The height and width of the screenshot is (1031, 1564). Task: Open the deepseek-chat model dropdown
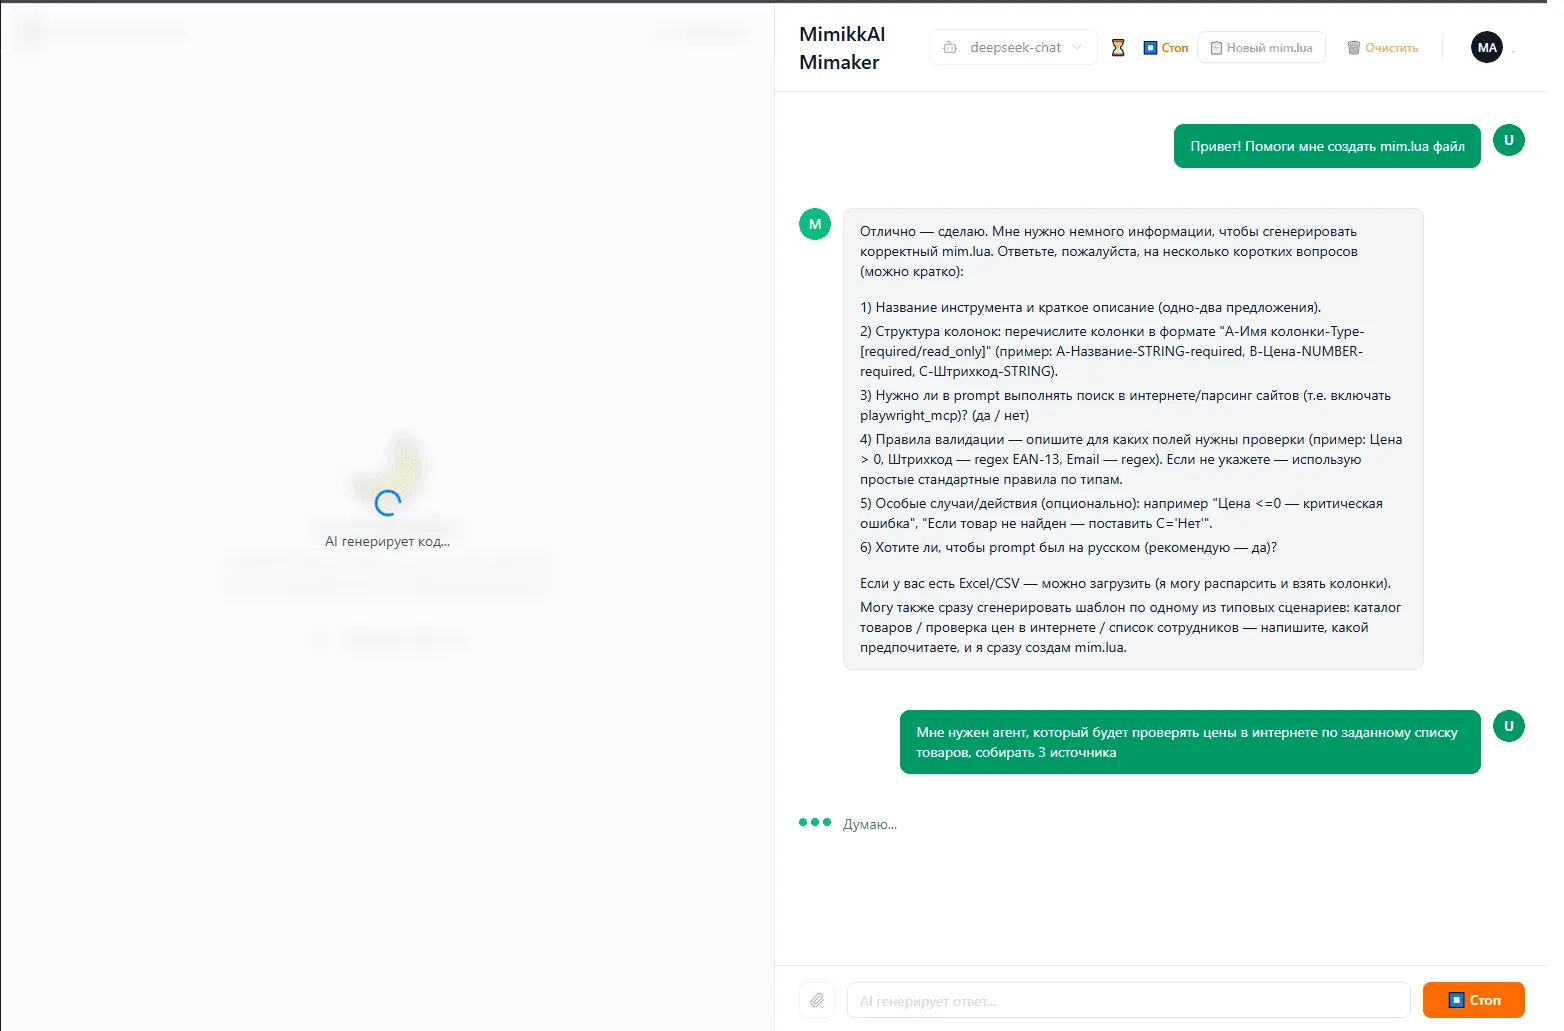[1013, 47]
